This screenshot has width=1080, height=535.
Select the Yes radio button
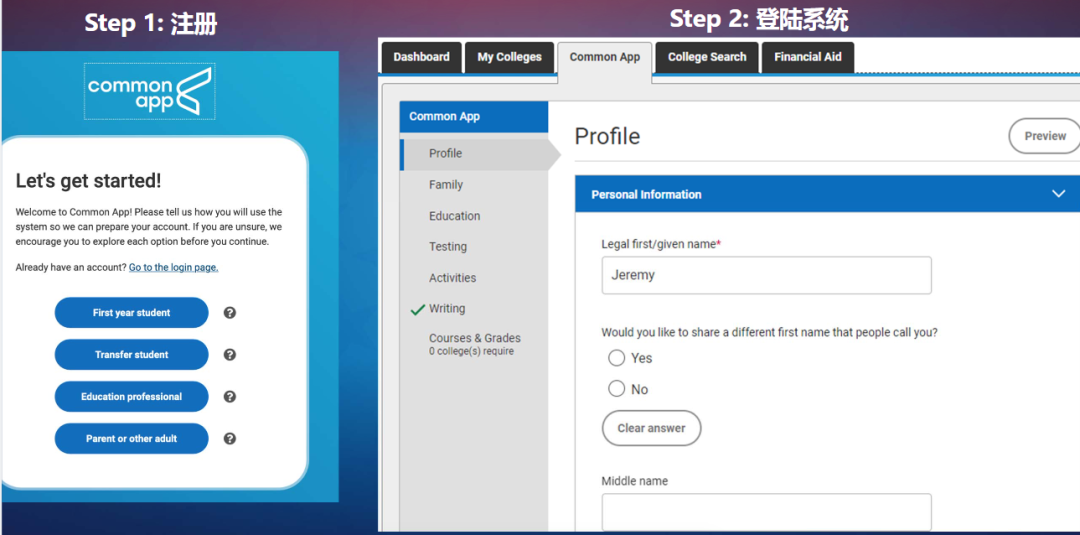click(x=617, y=358)
